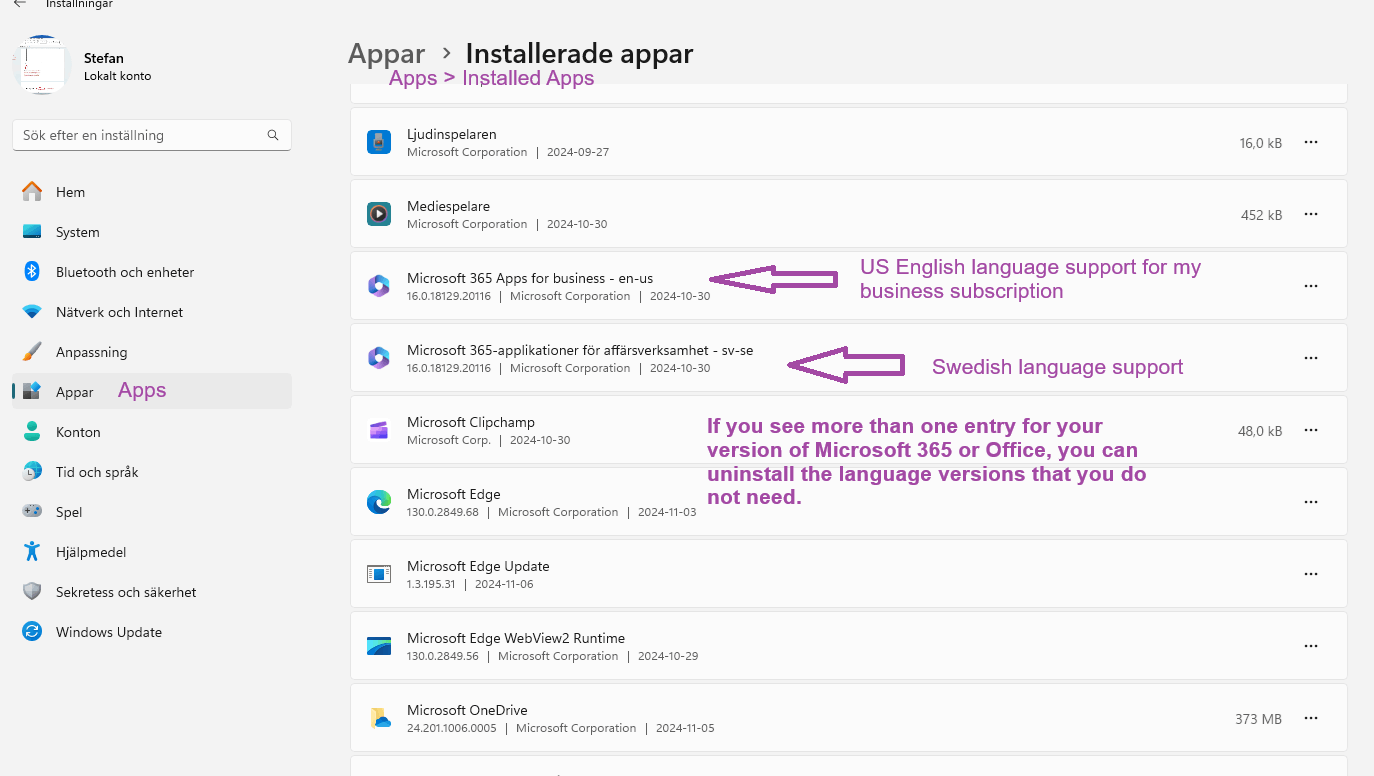Open Sekretess och säkerhet shield icon
The image size is (1374, 776).
point(32,592)
